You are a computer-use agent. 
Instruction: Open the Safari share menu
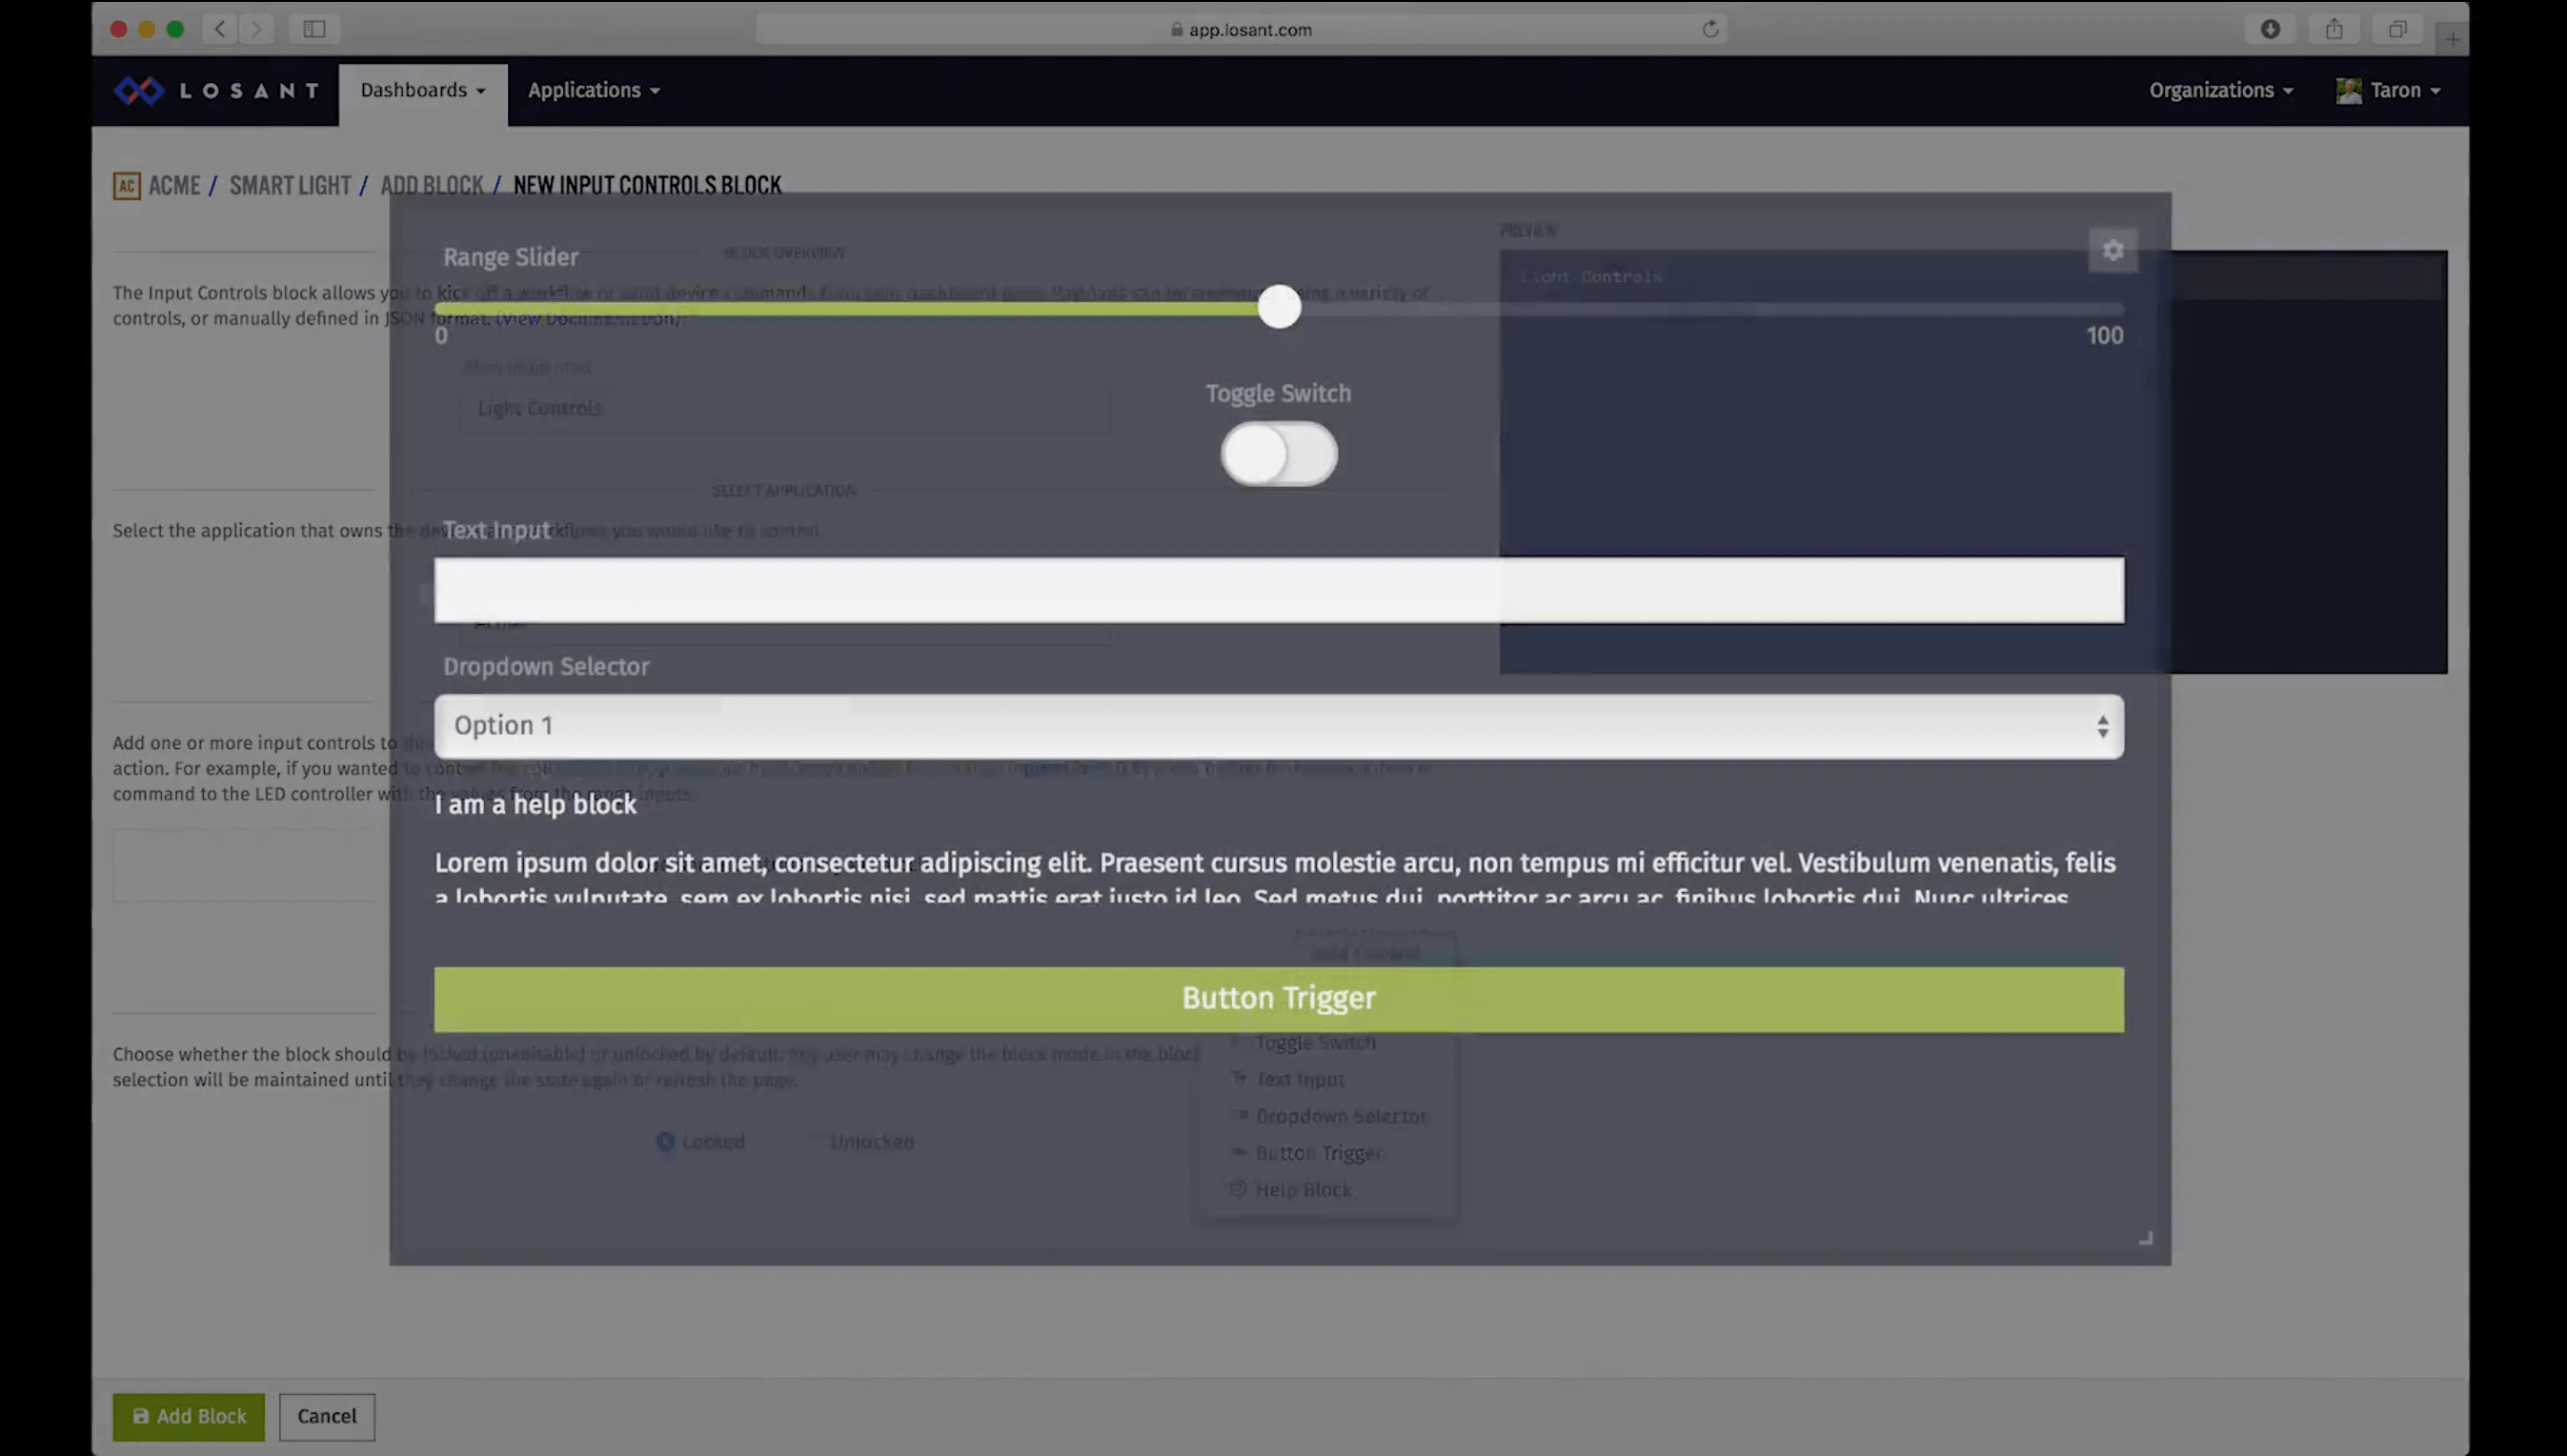pyautogui.click(x=2334, y=29)
